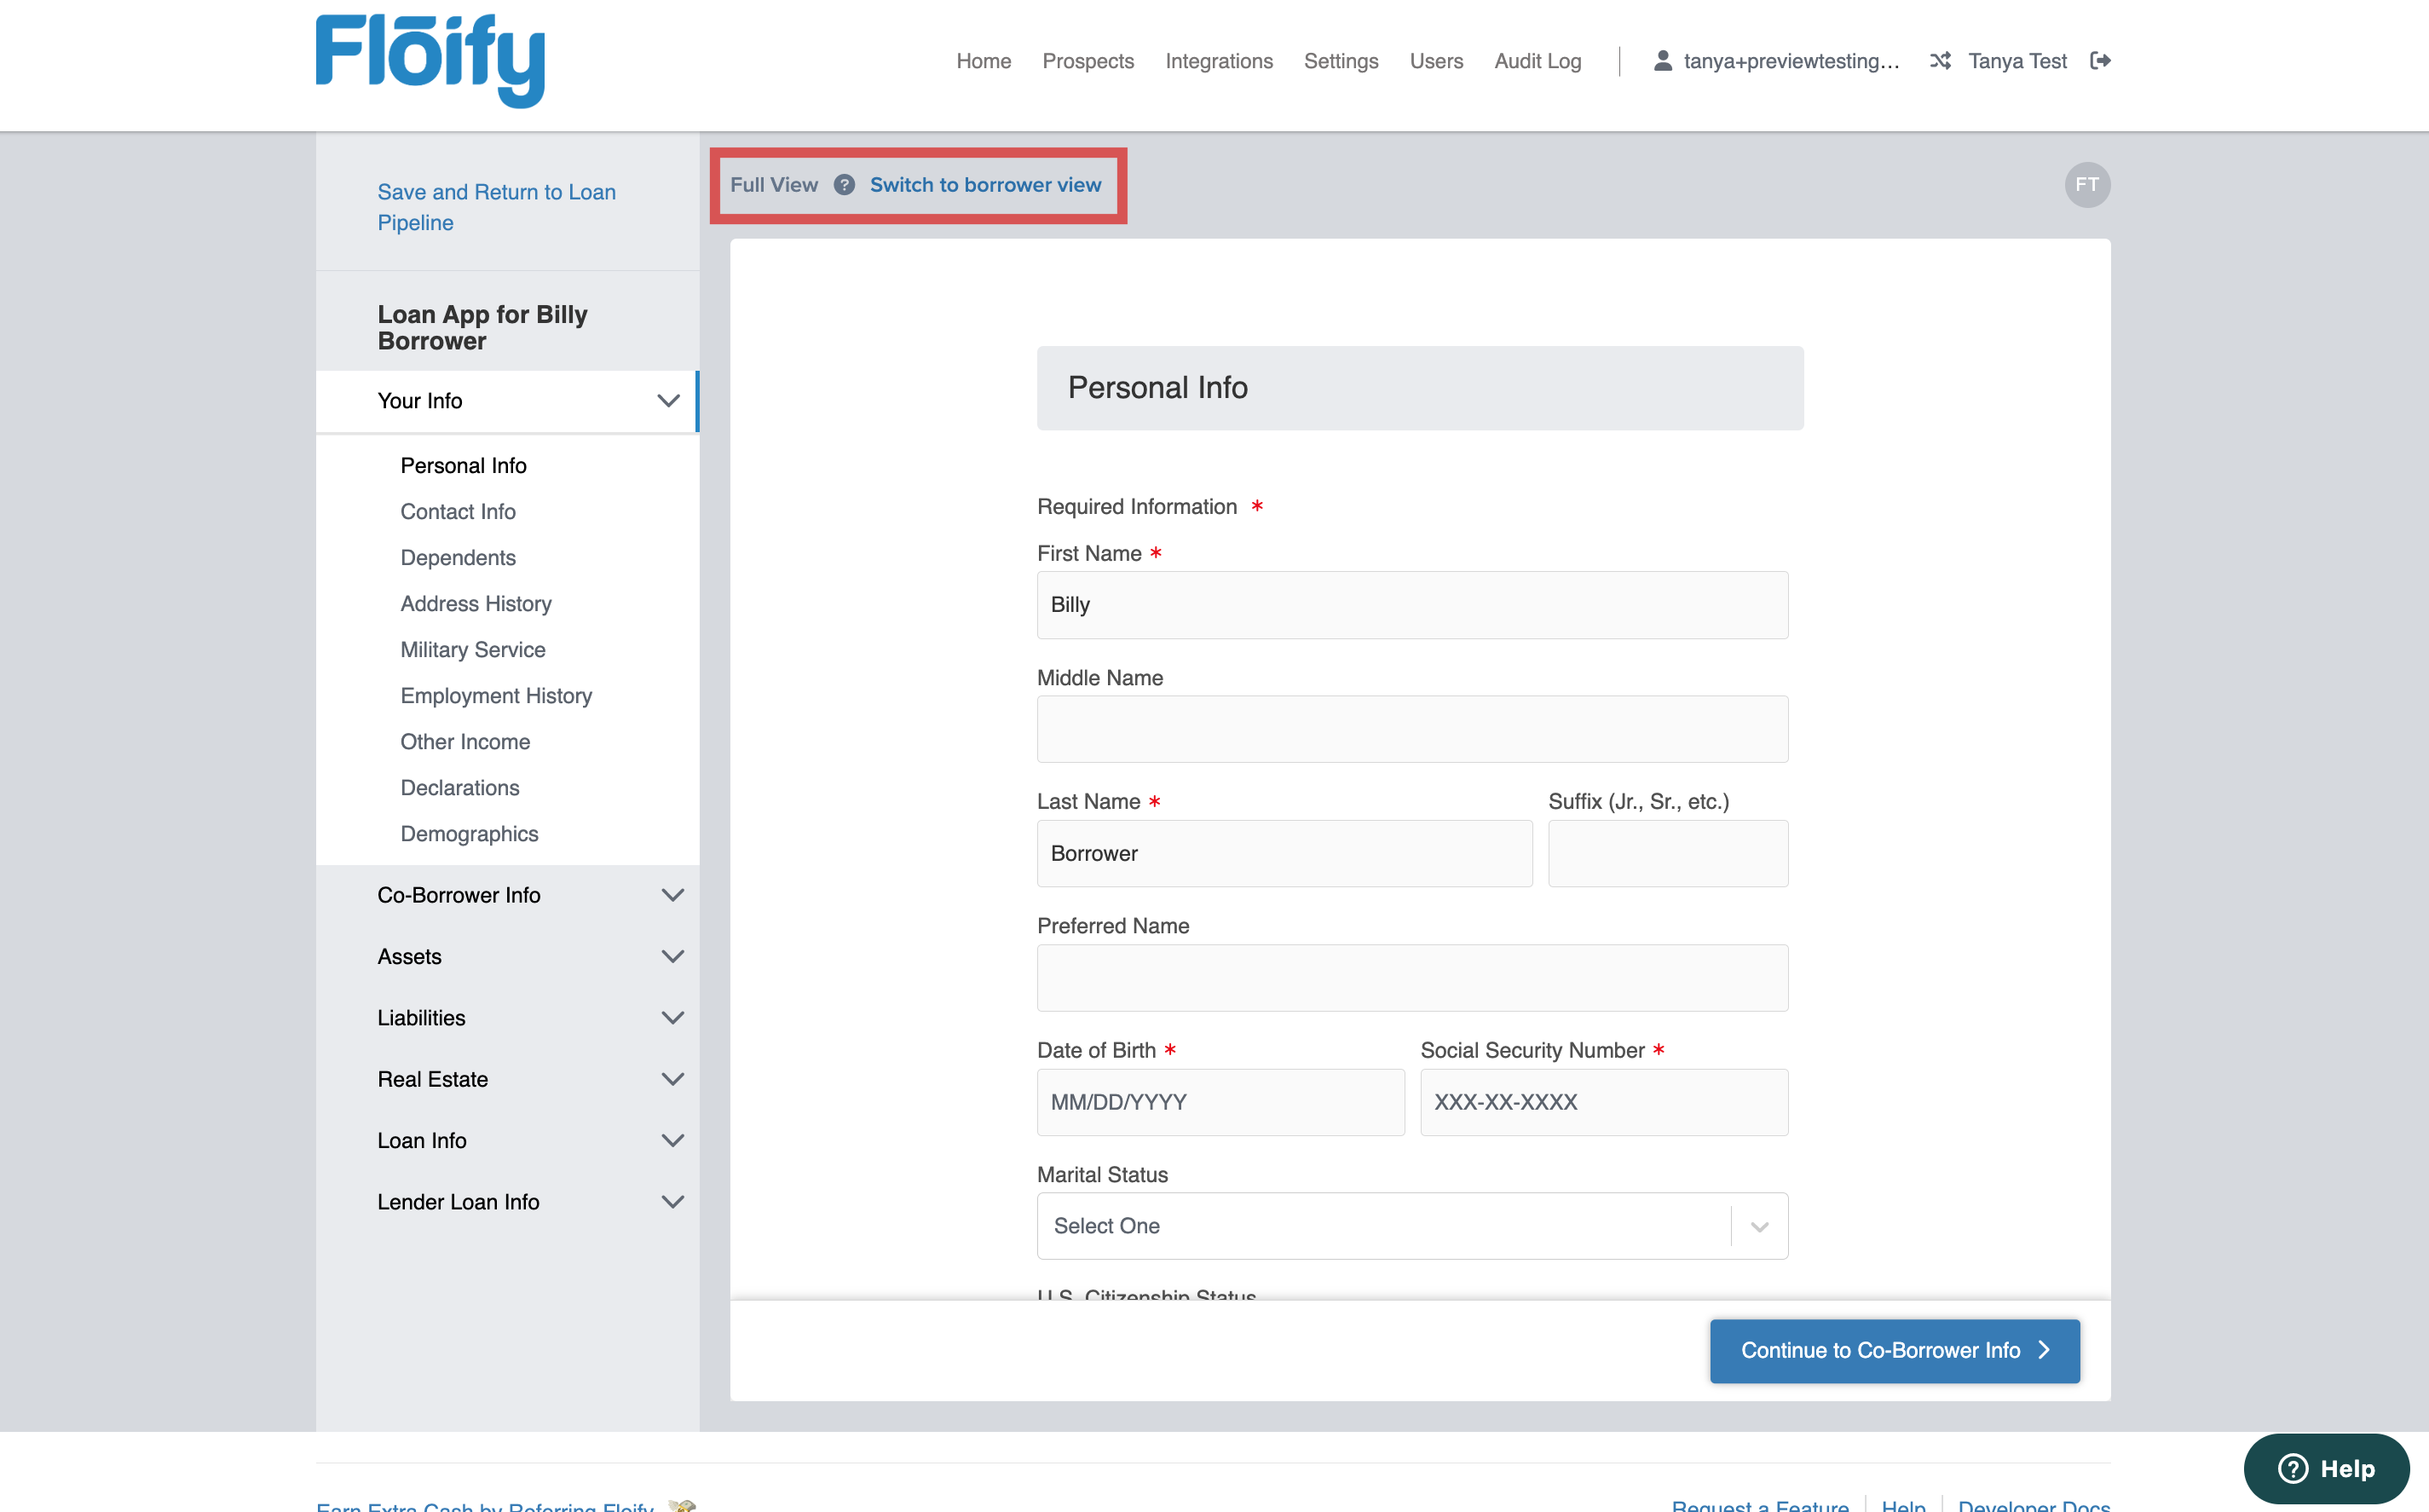Switch to borrower view

point(985,185)
